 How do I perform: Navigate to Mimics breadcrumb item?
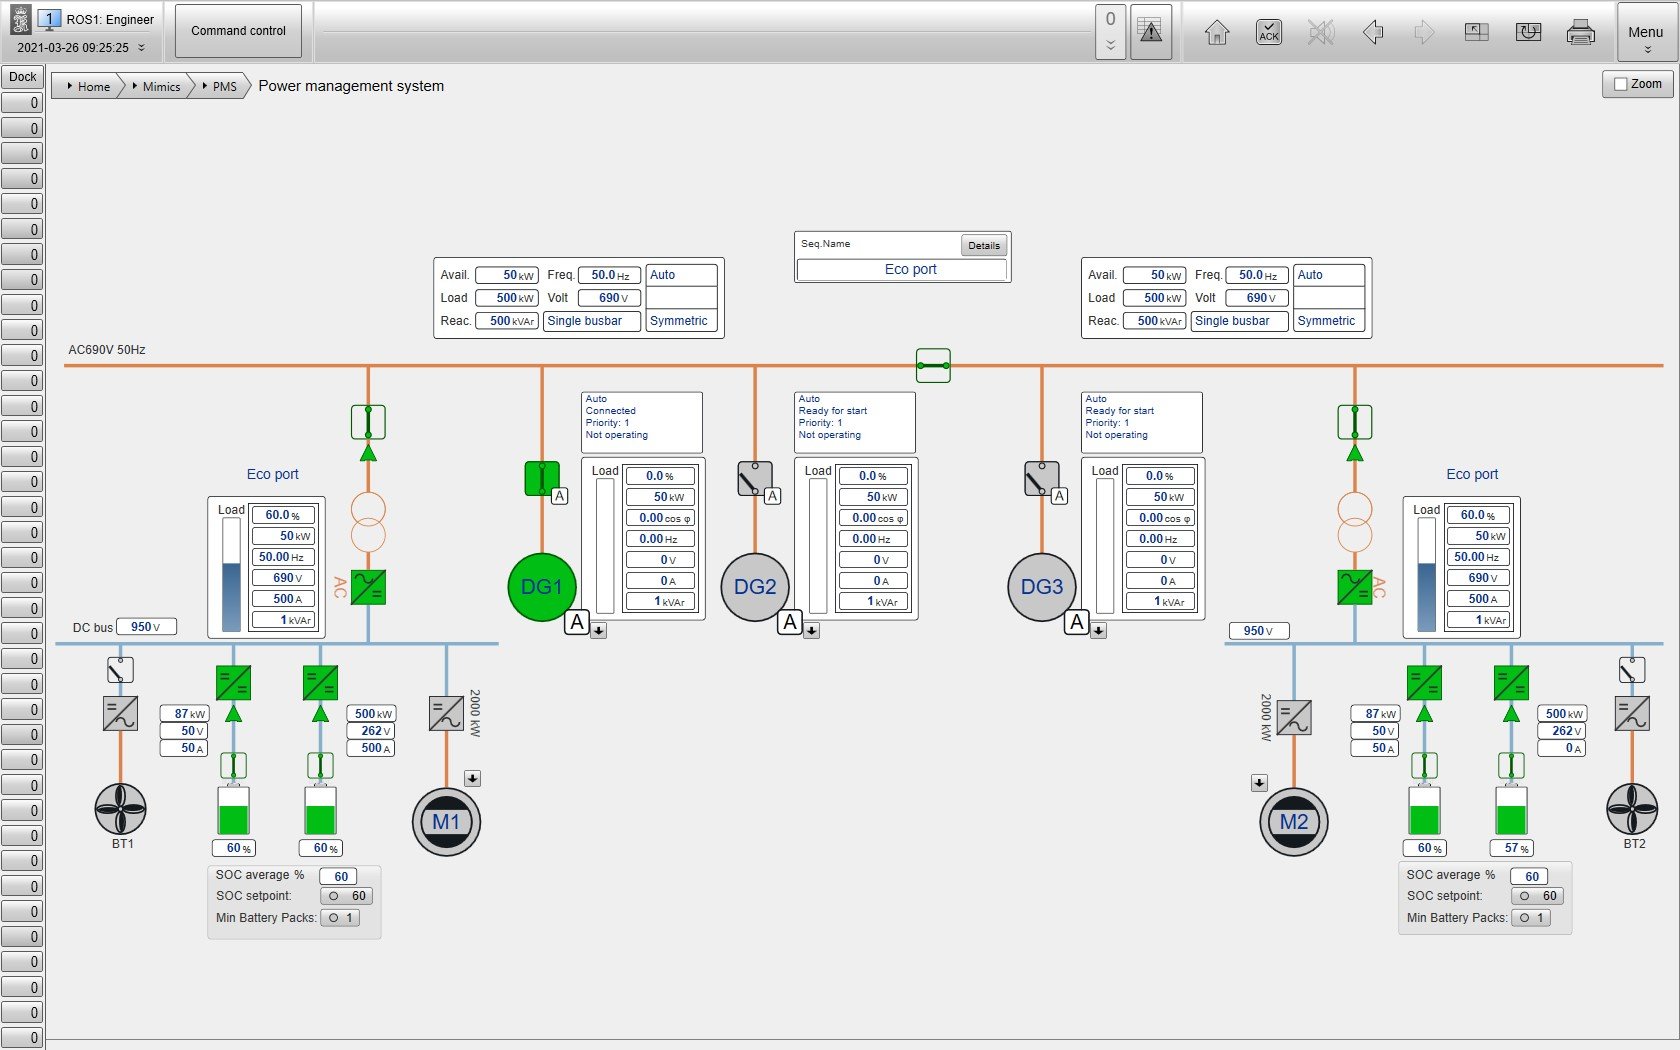point(160,87)
